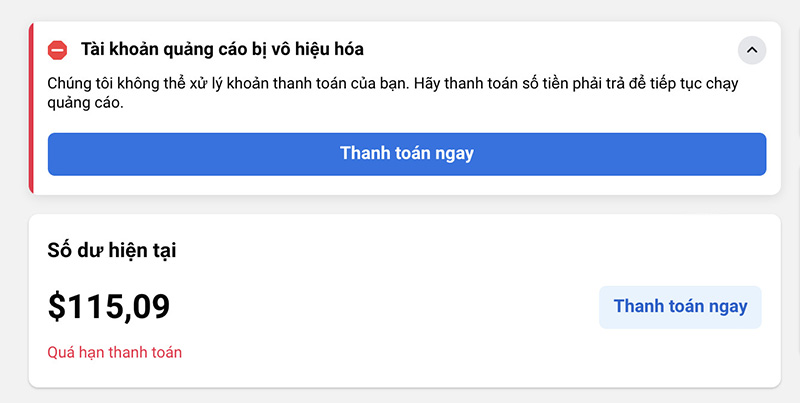Click the ",09" decimals of the balance
Screen dimensions: 800x403
click(149, 306)
